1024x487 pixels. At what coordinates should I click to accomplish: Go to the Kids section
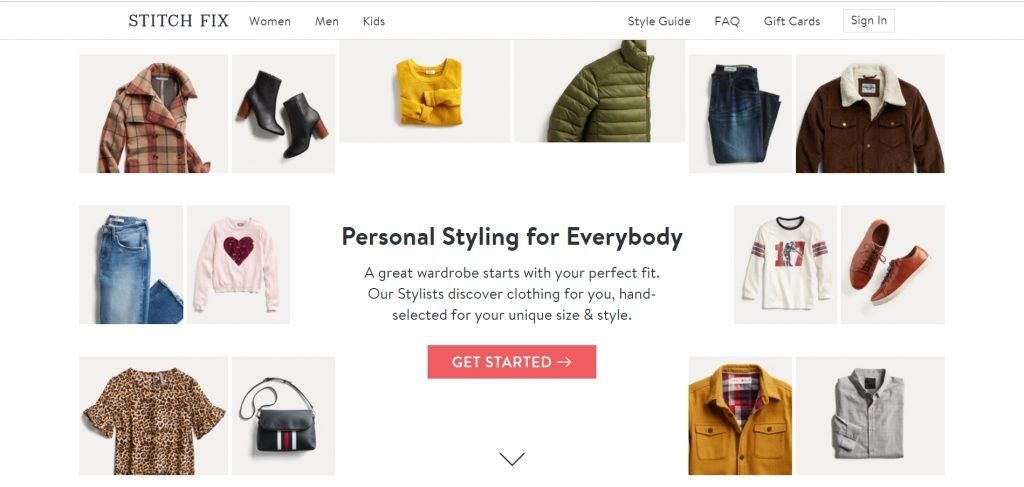(x=374, y=21)
